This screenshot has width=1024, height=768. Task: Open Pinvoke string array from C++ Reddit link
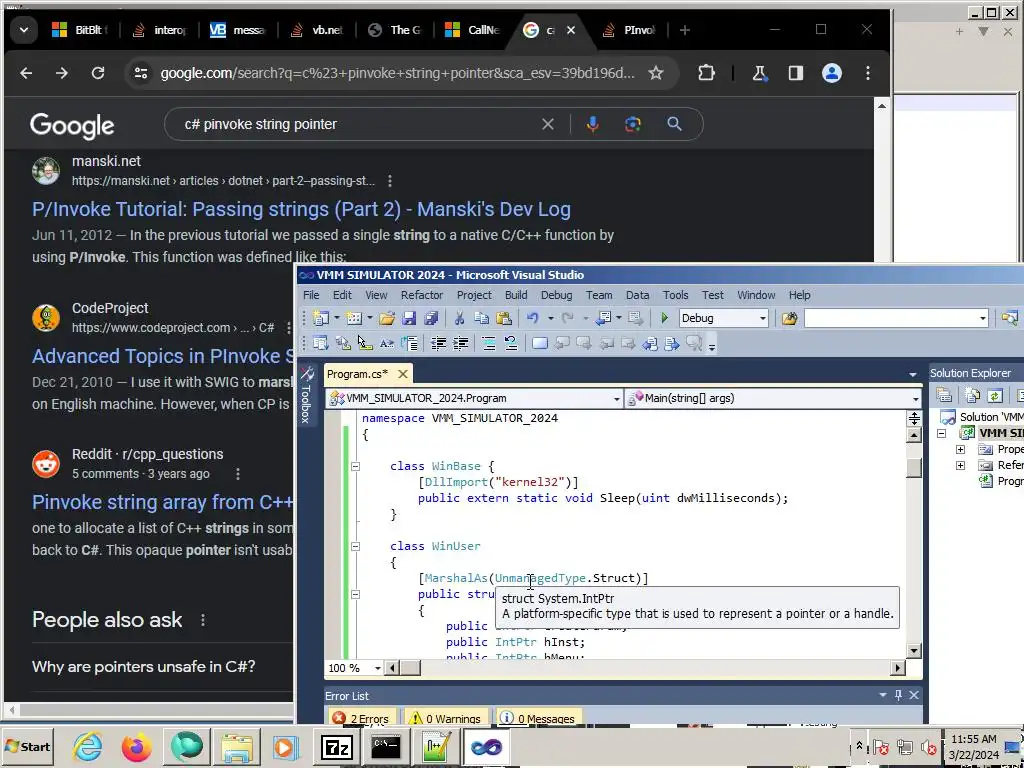[x=163, y=502]
